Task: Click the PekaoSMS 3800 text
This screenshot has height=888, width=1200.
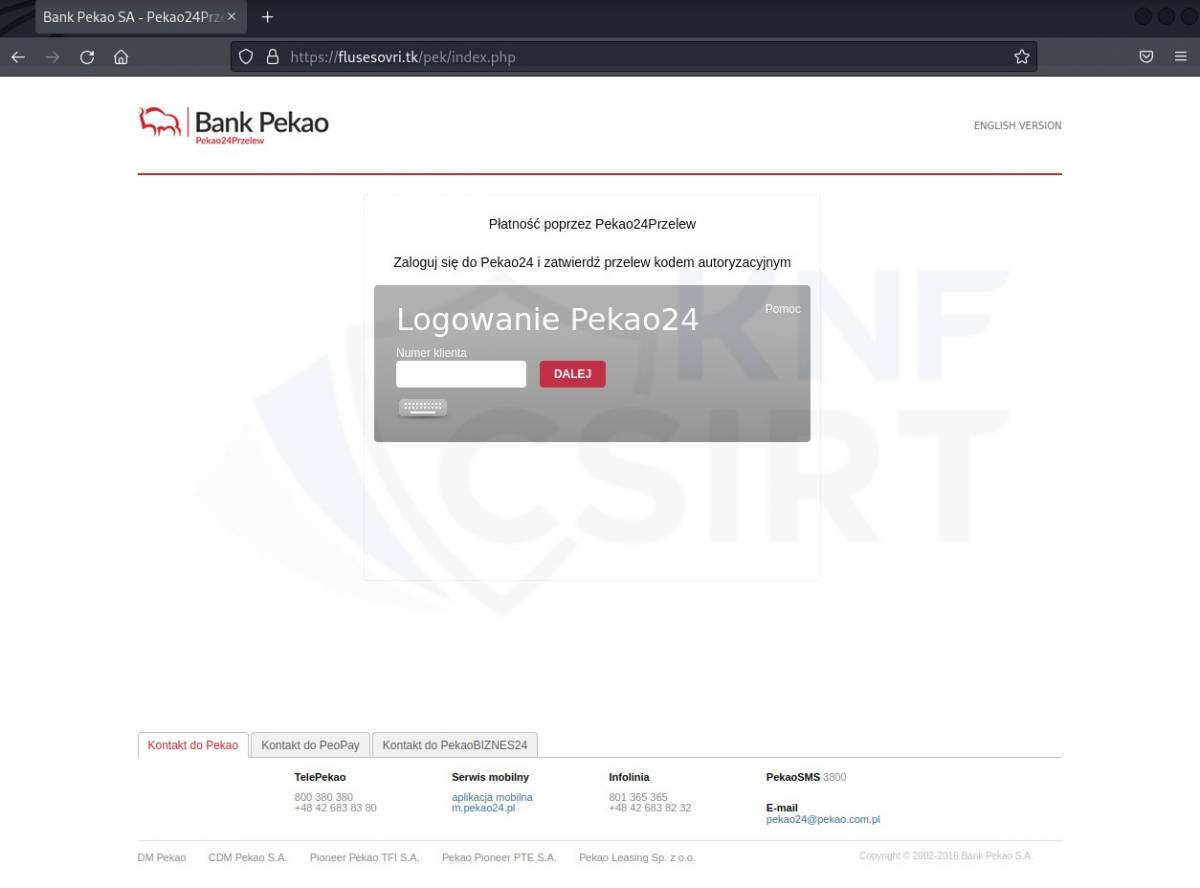Action: click(806, 777)
